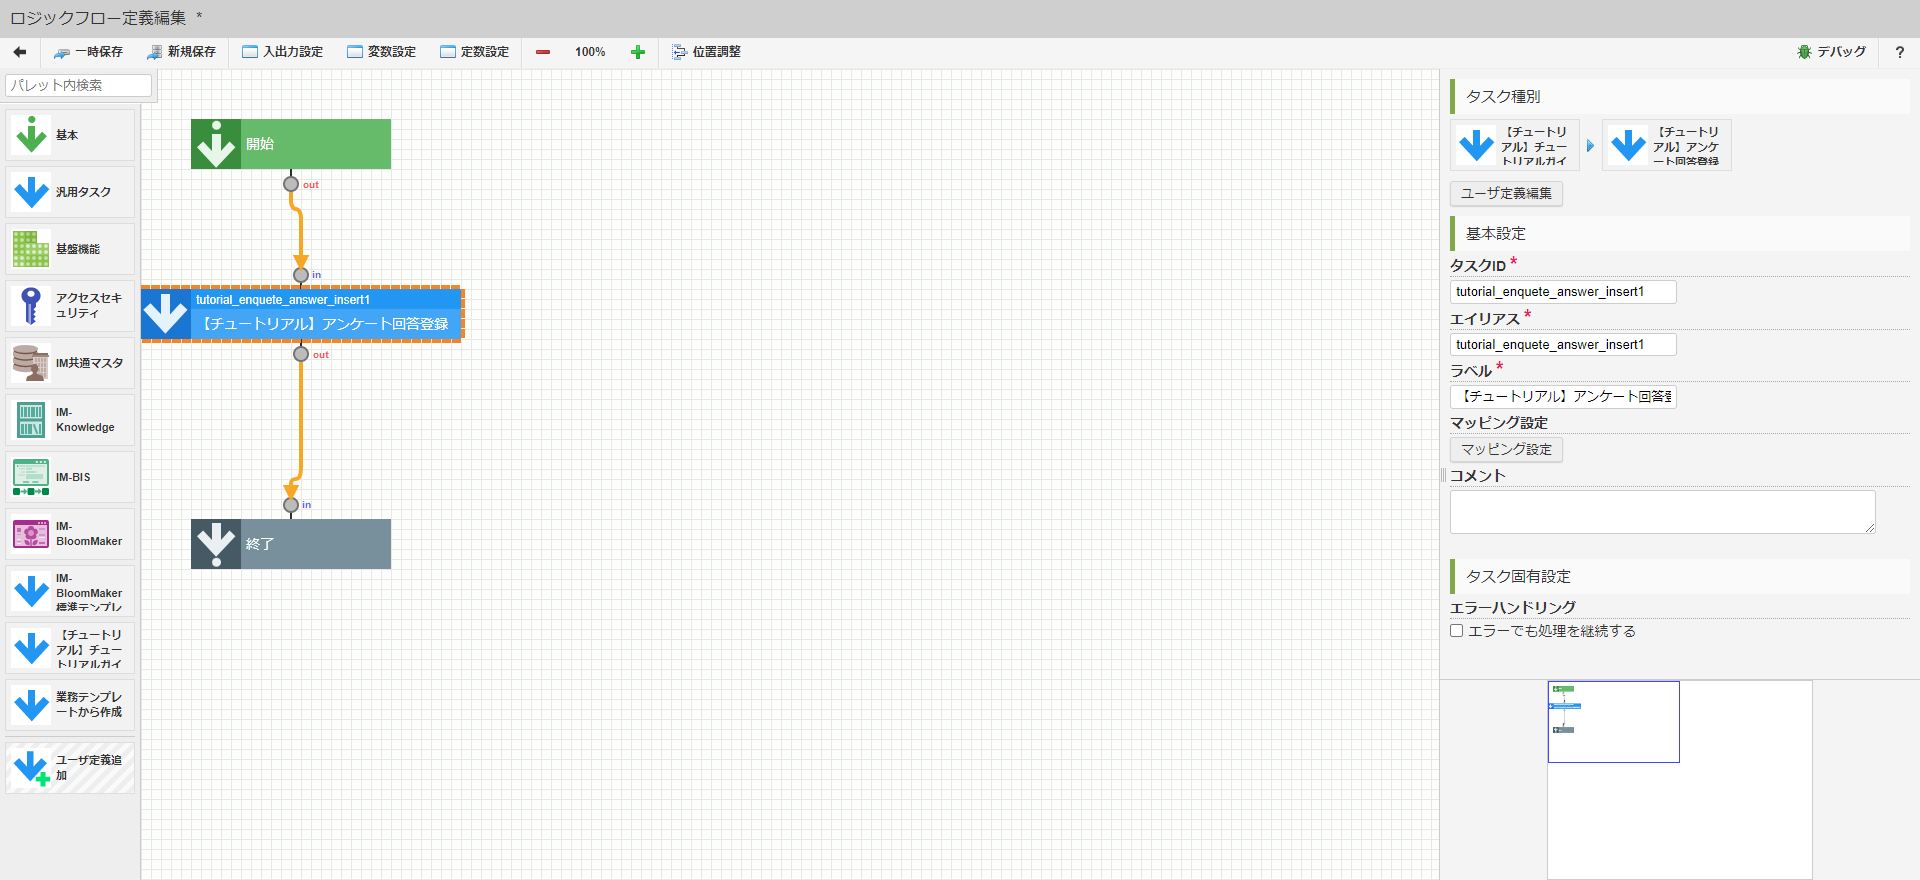Screen dimensions: 1920x880
Task: Click the in port of 終了 node
Action: point(291,505)
